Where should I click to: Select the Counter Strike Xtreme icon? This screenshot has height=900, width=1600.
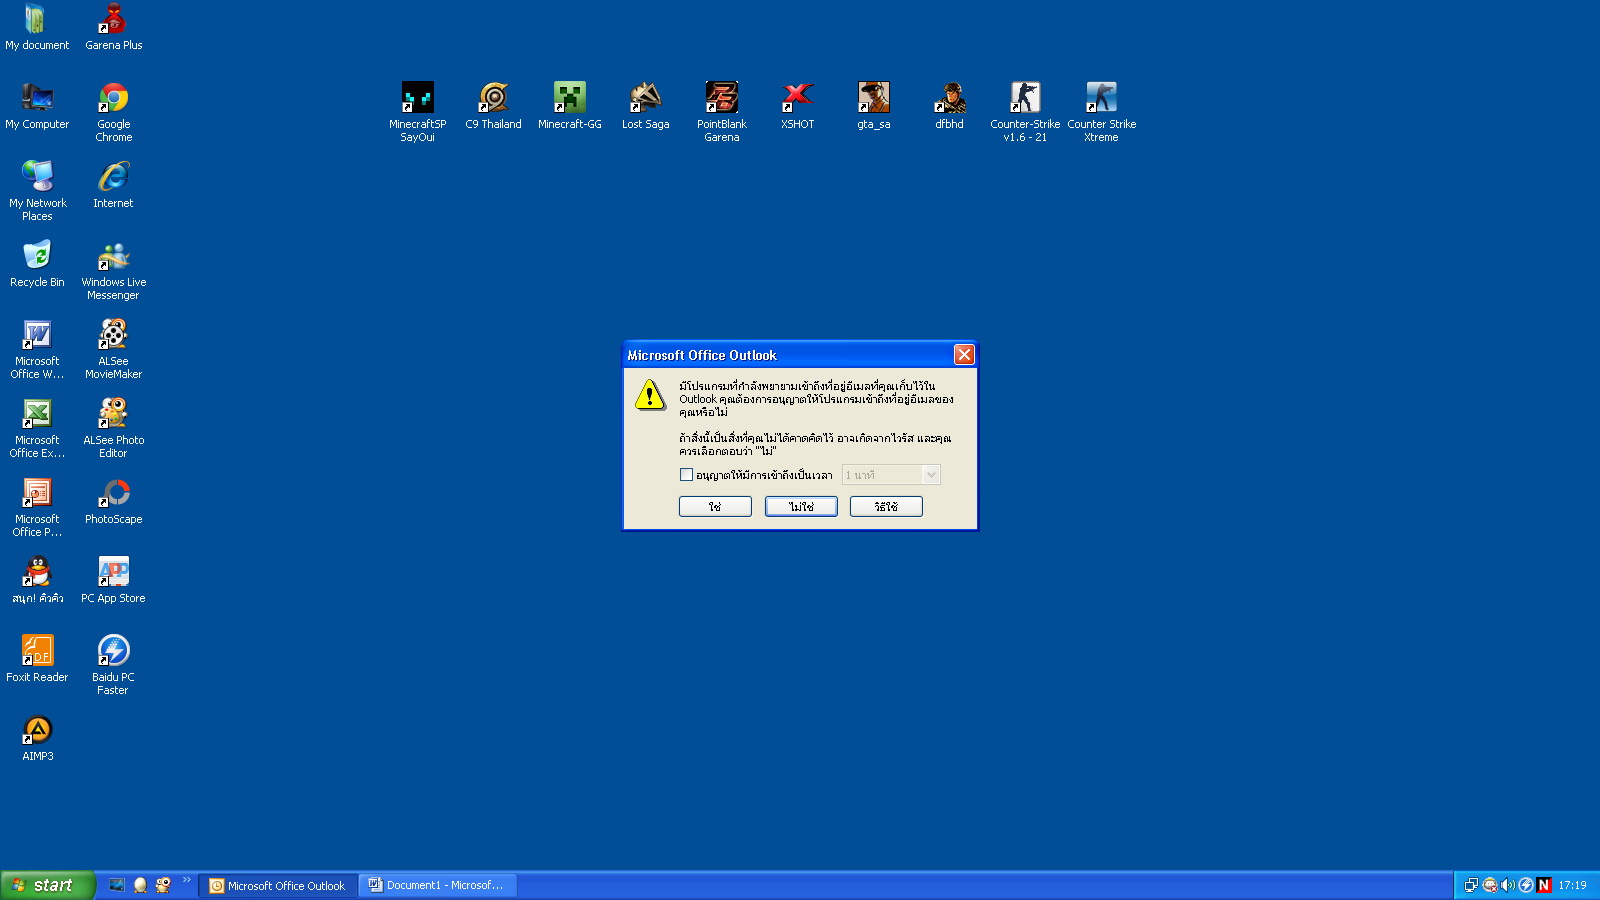pos(1101,111)
